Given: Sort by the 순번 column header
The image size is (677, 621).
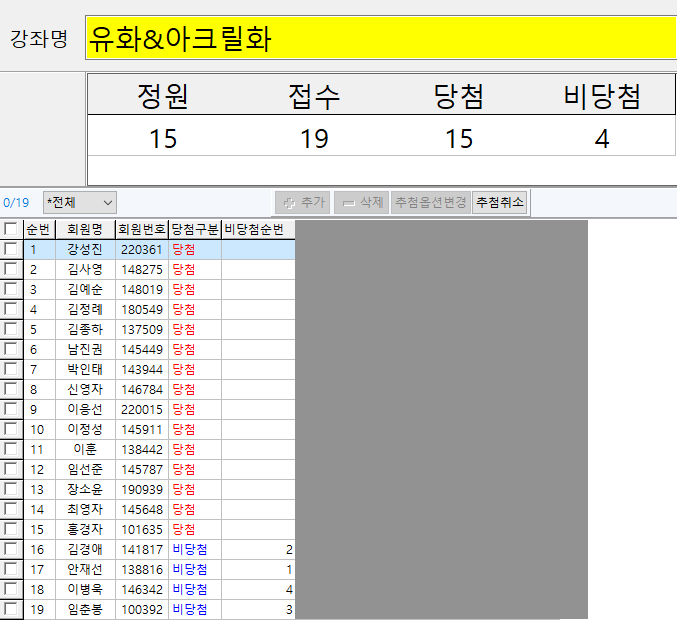Looking at the screenshot, I should (x=39, y=229).
